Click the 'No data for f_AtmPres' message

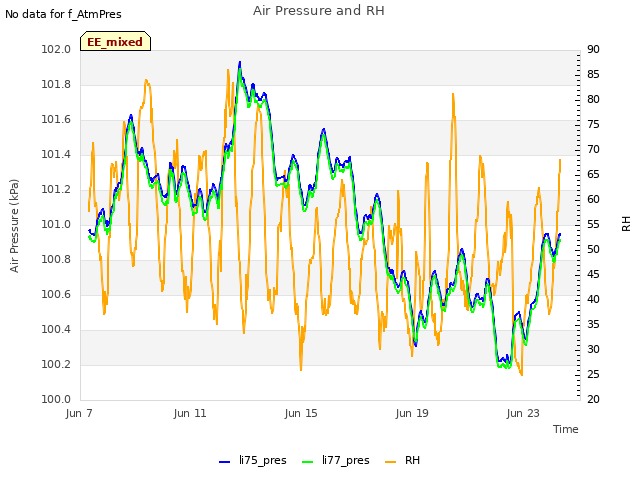click(63, 14)
